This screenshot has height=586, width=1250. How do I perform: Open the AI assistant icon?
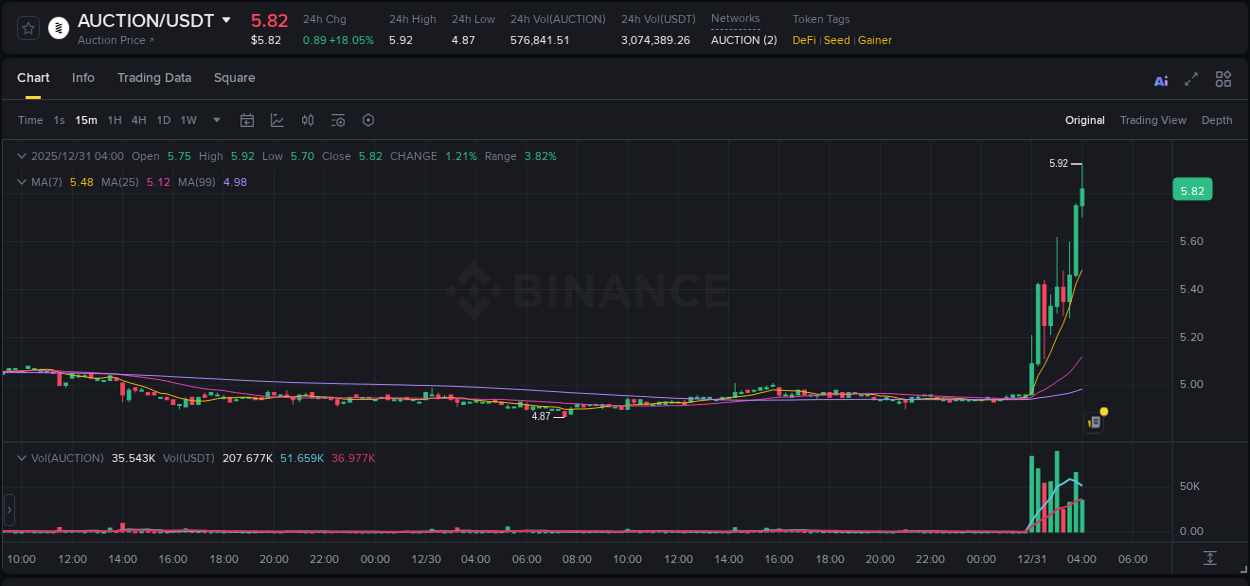pos(1161,80)
